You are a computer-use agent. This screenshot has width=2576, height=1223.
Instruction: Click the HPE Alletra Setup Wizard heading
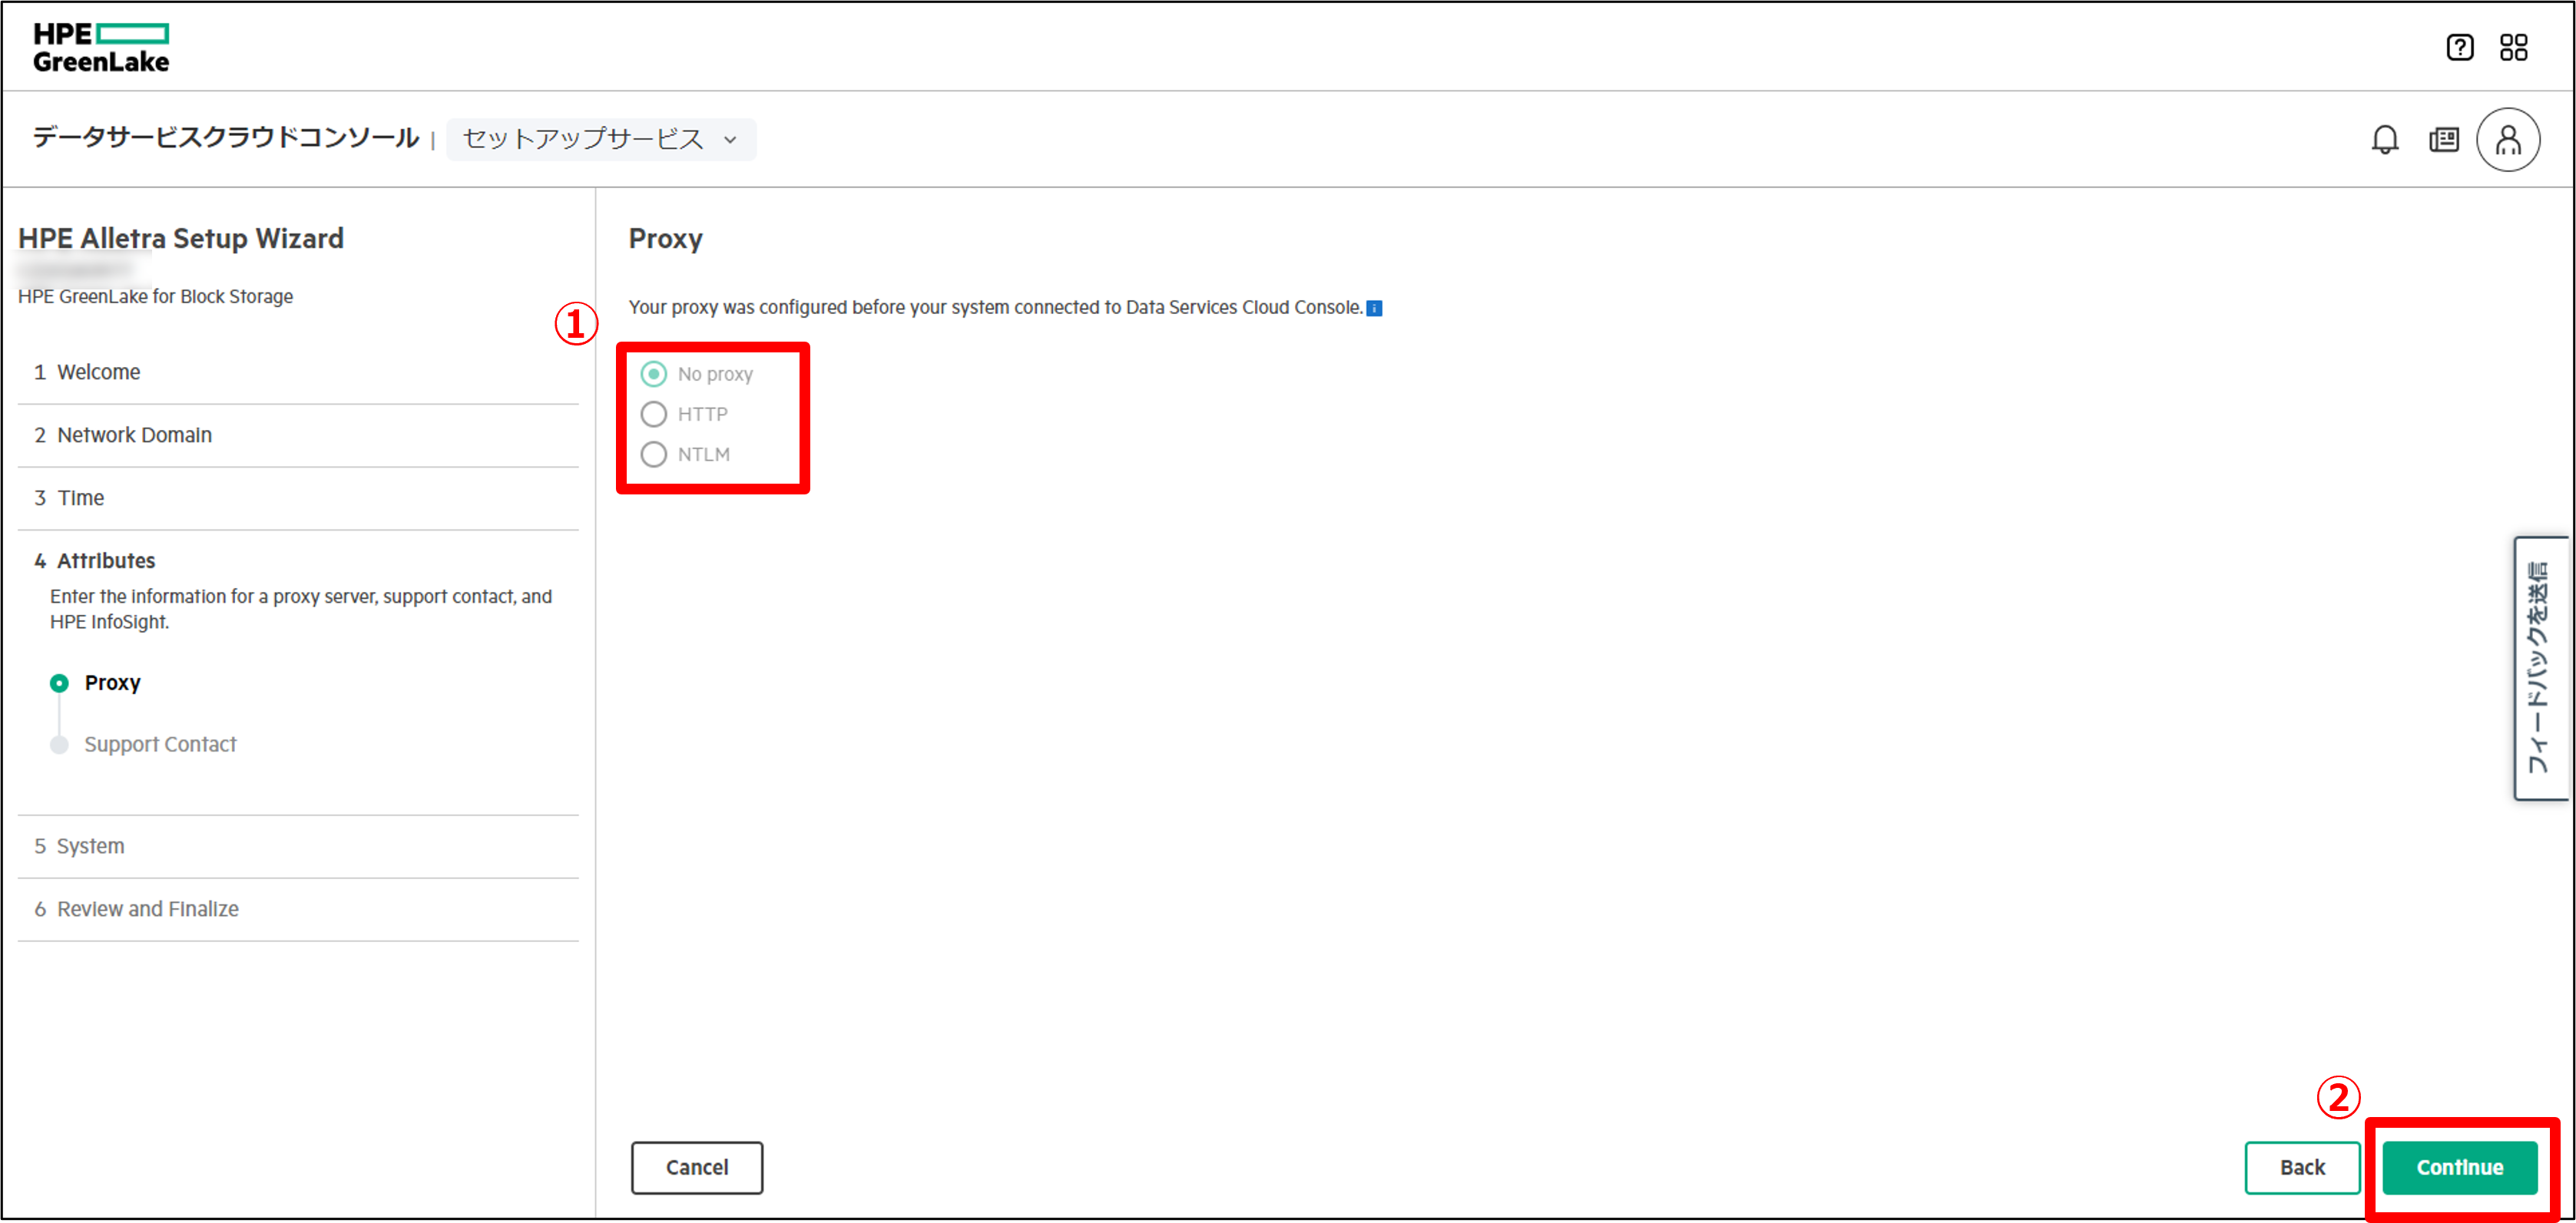point(181,238)
